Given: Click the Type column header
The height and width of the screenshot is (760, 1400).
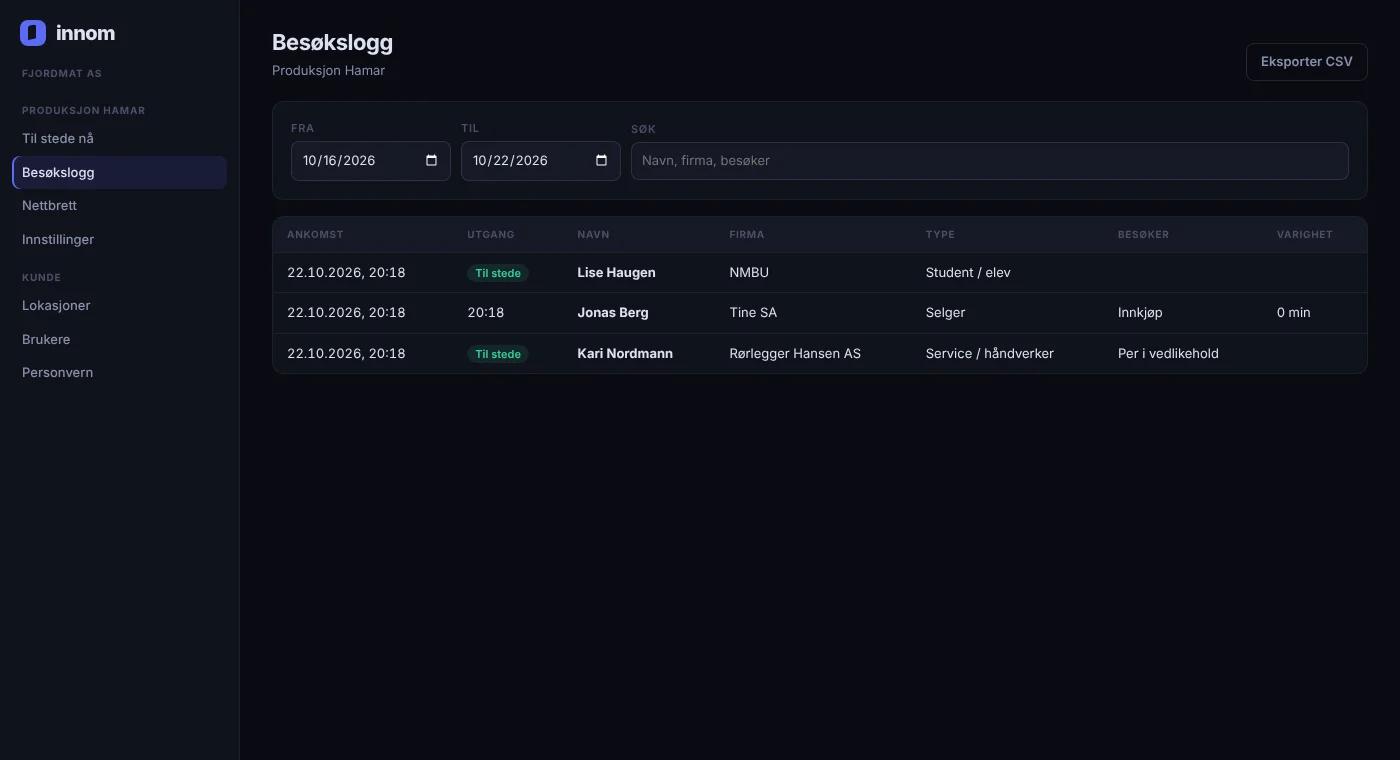Looking at the screenshot, I should click(940, 235).
